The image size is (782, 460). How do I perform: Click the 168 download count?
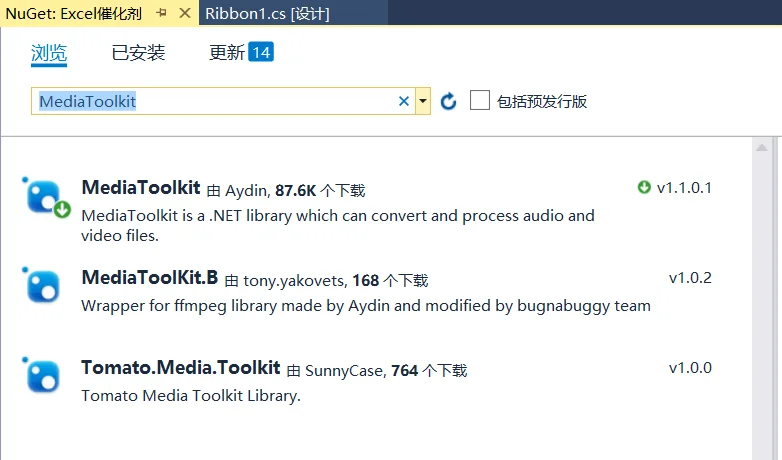(x=366, y=280)
